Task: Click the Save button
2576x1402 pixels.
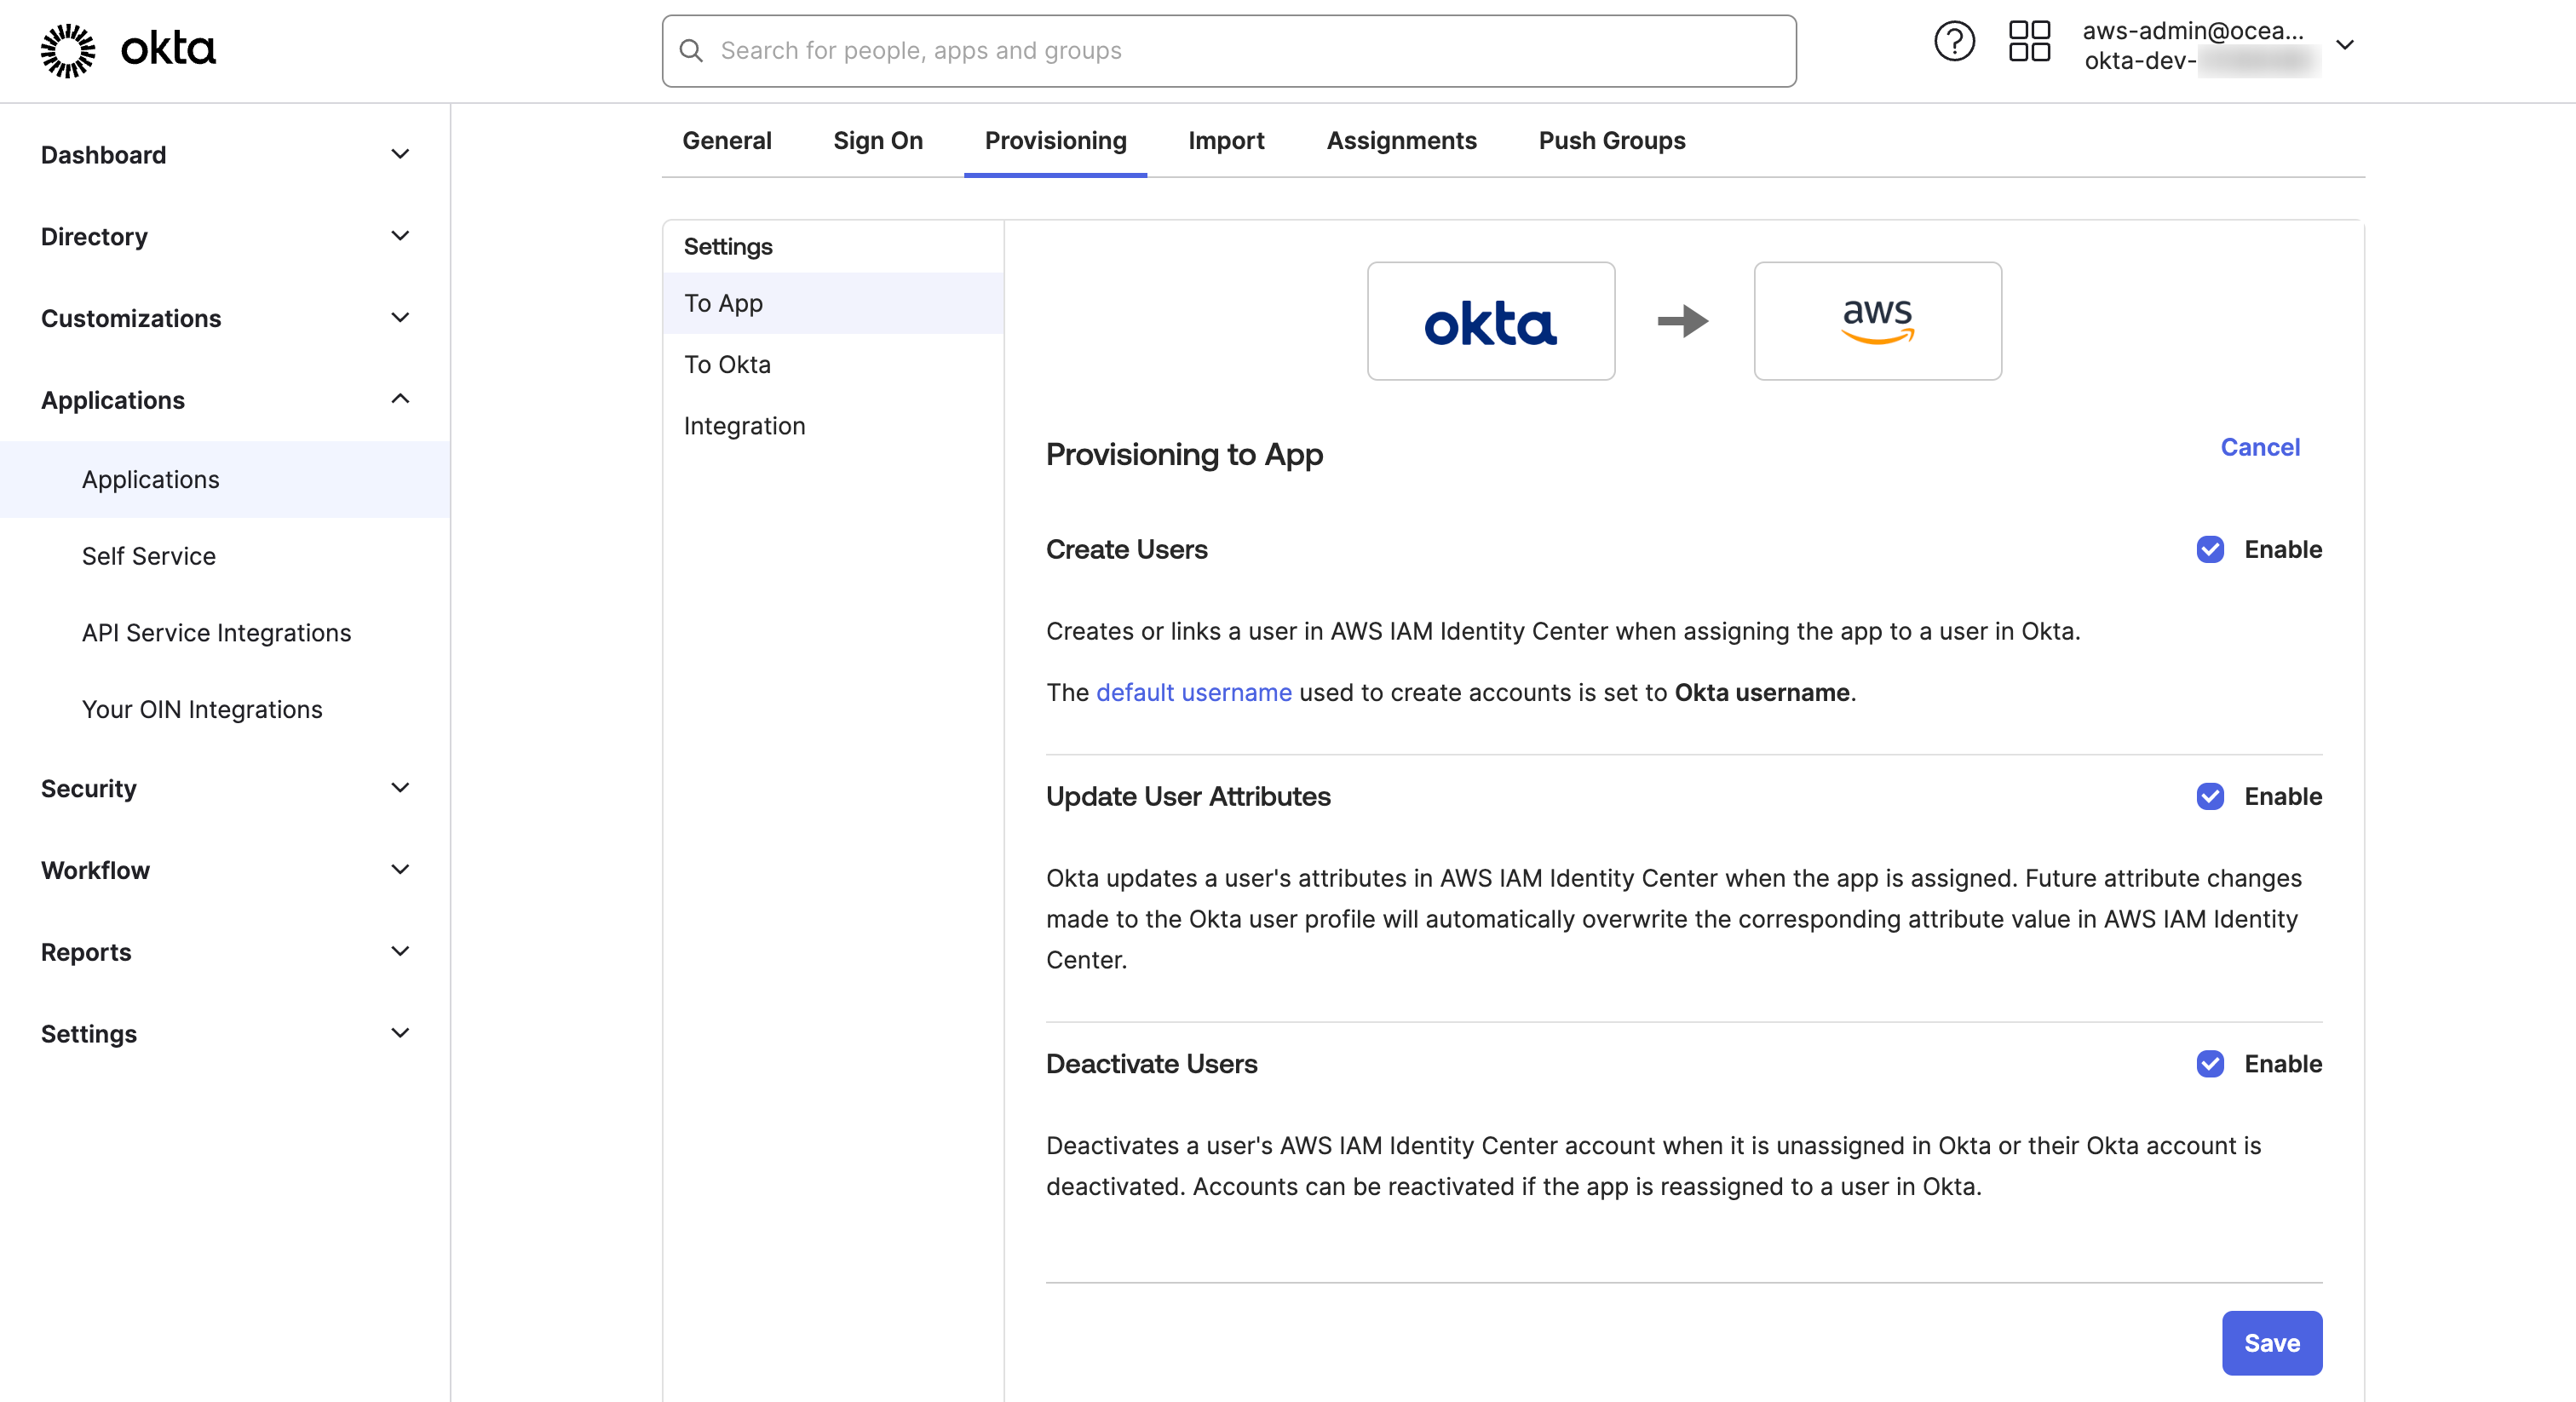Action: (x=2272, y=1343)
